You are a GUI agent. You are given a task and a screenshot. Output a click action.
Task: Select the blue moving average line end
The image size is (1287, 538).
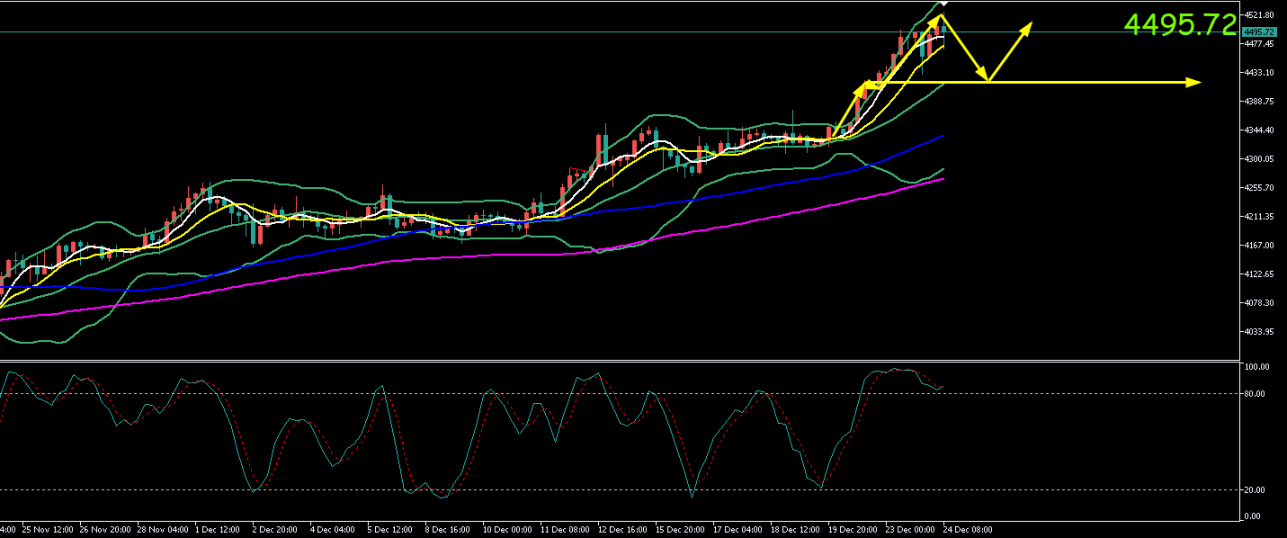coord(942,136)
